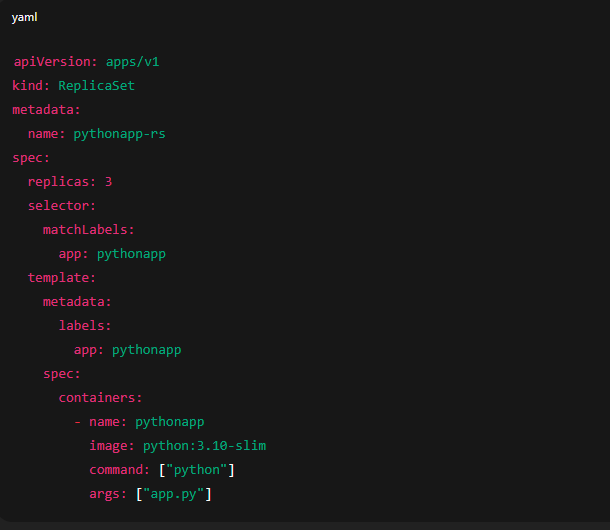Click the 'args:' key
610x530 pixels.
[108, 494]
